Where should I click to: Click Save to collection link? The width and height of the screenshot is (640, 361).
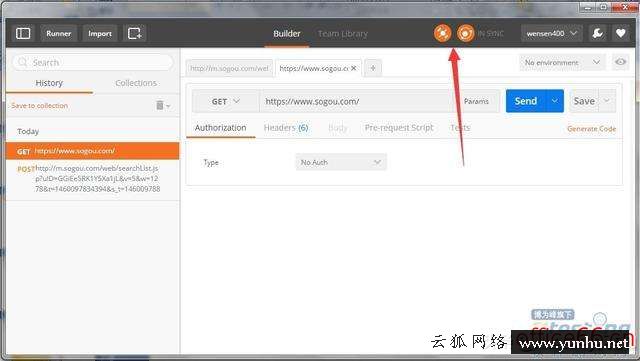pyautogui.click(x=40, y=106)
